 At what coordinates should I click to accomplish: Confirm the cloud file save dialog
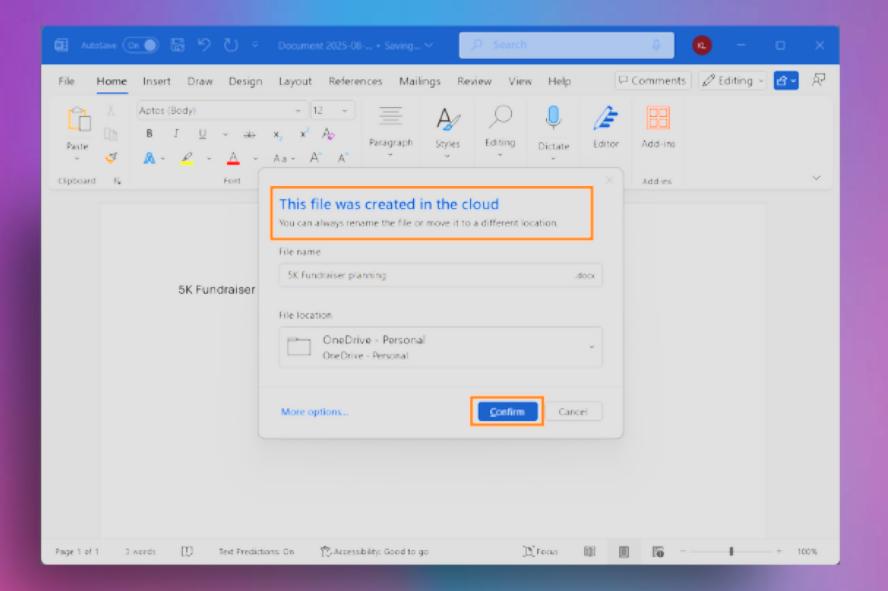point(507,412)
